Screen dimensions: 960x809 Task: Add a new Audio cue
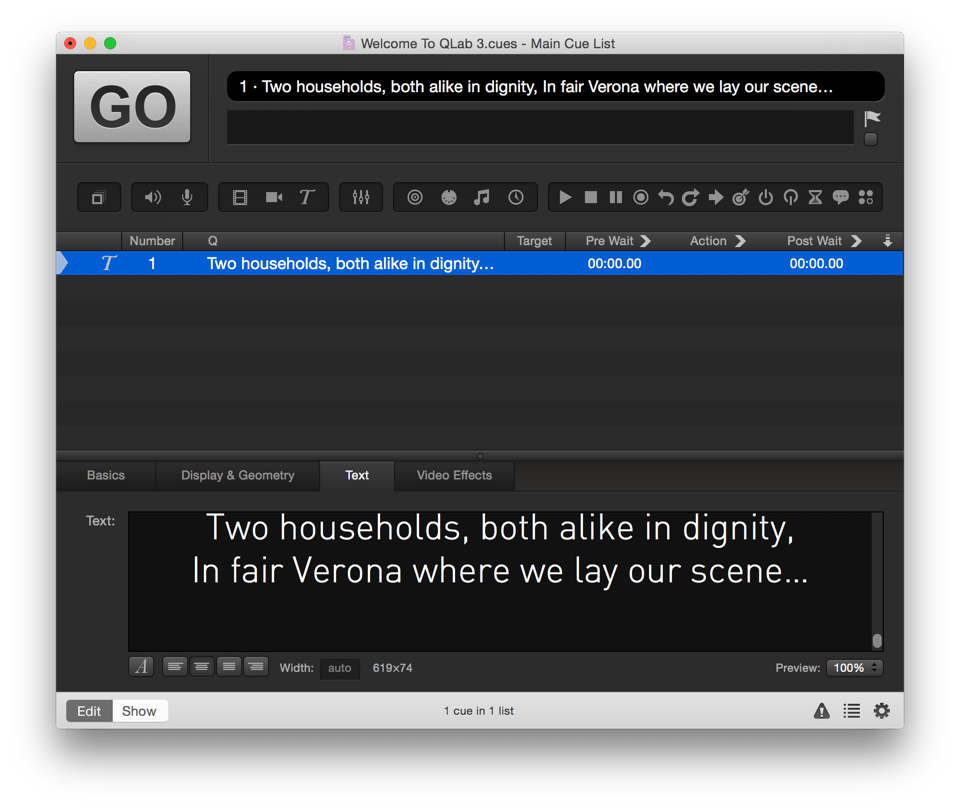(153, 198)
